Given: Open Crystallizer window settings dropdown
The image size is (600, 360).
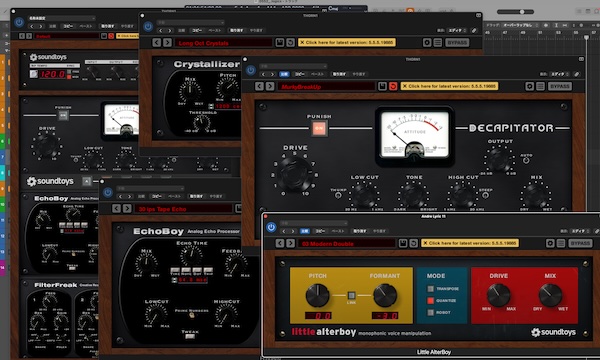Looking at the screenshot, I should [190, 23].
